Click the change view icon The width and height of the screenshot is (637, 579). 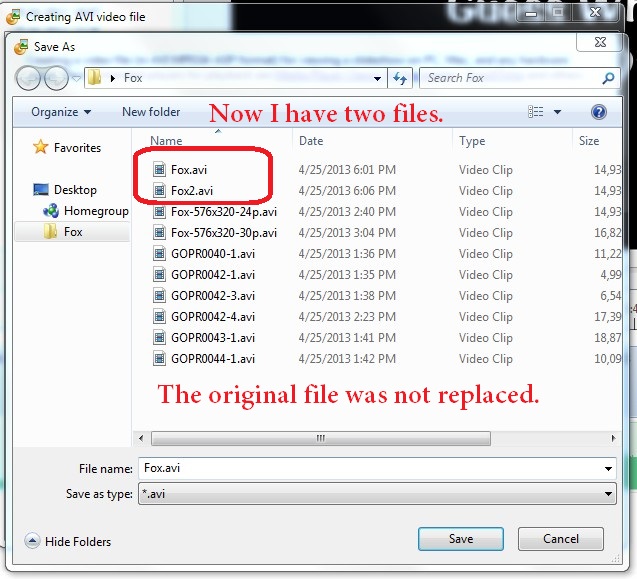coord(535,112)
